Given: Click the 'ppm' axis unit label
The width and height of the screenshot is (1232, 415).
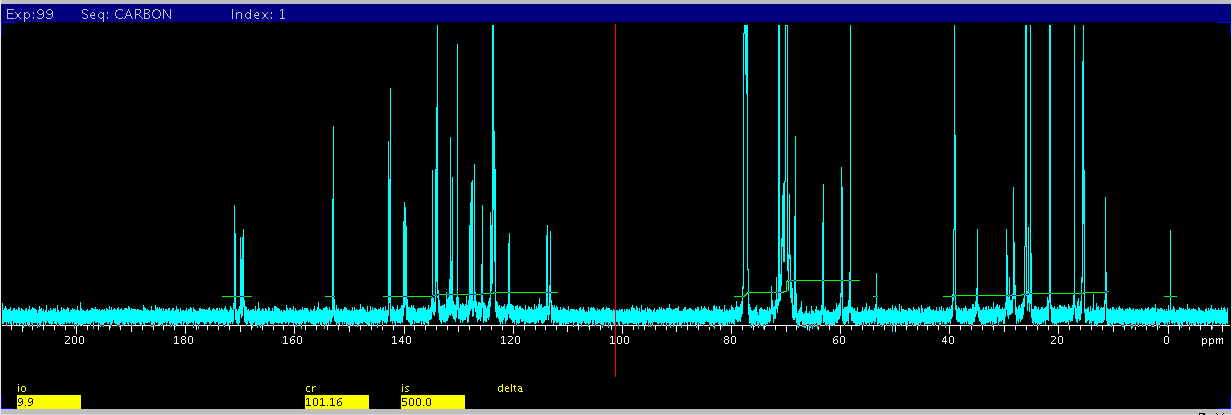Looking at the screenshot, I should click(x=1212, y=341).
